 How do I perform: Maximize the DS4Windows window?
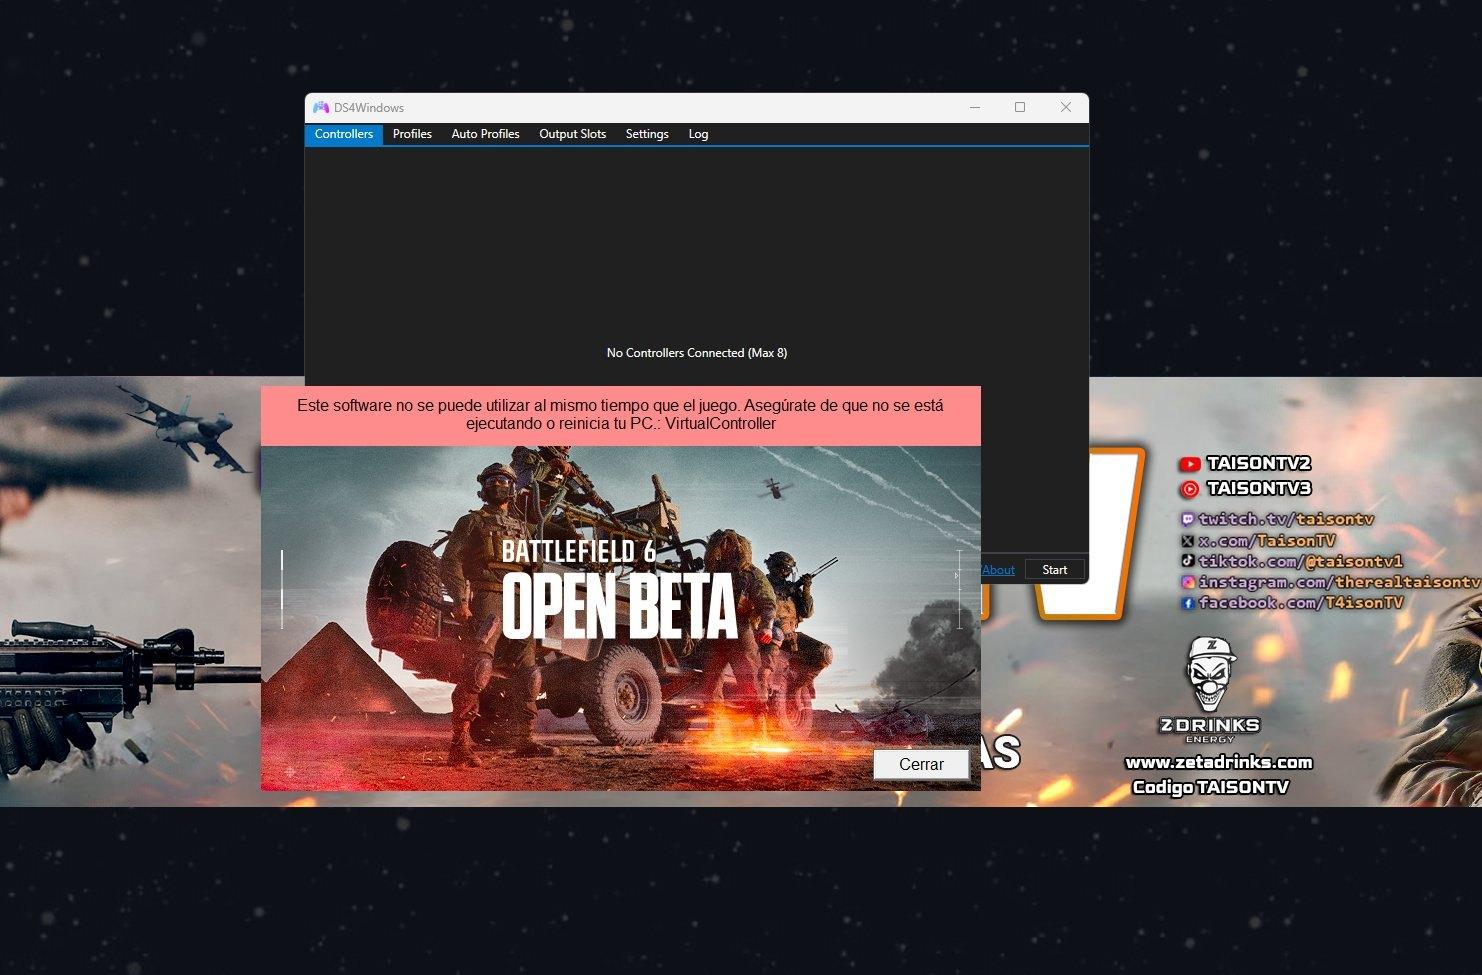[1020, 107]
